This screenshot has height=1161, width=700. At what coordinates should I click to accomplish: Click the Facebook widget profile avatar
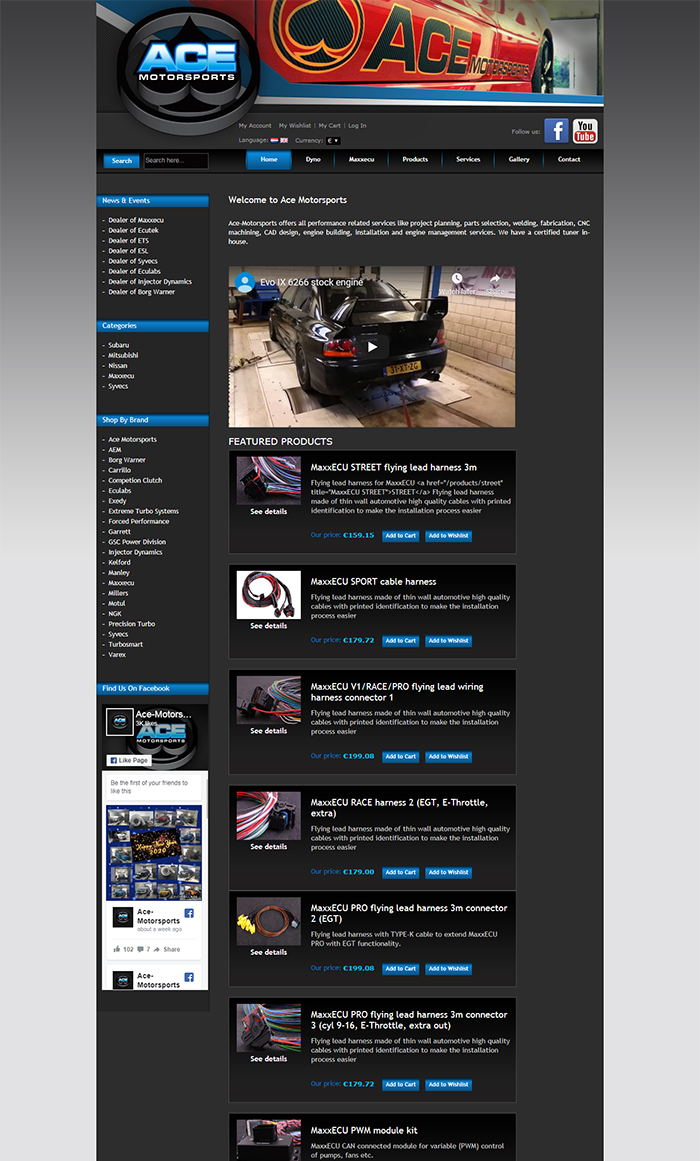tap(119, 722)
